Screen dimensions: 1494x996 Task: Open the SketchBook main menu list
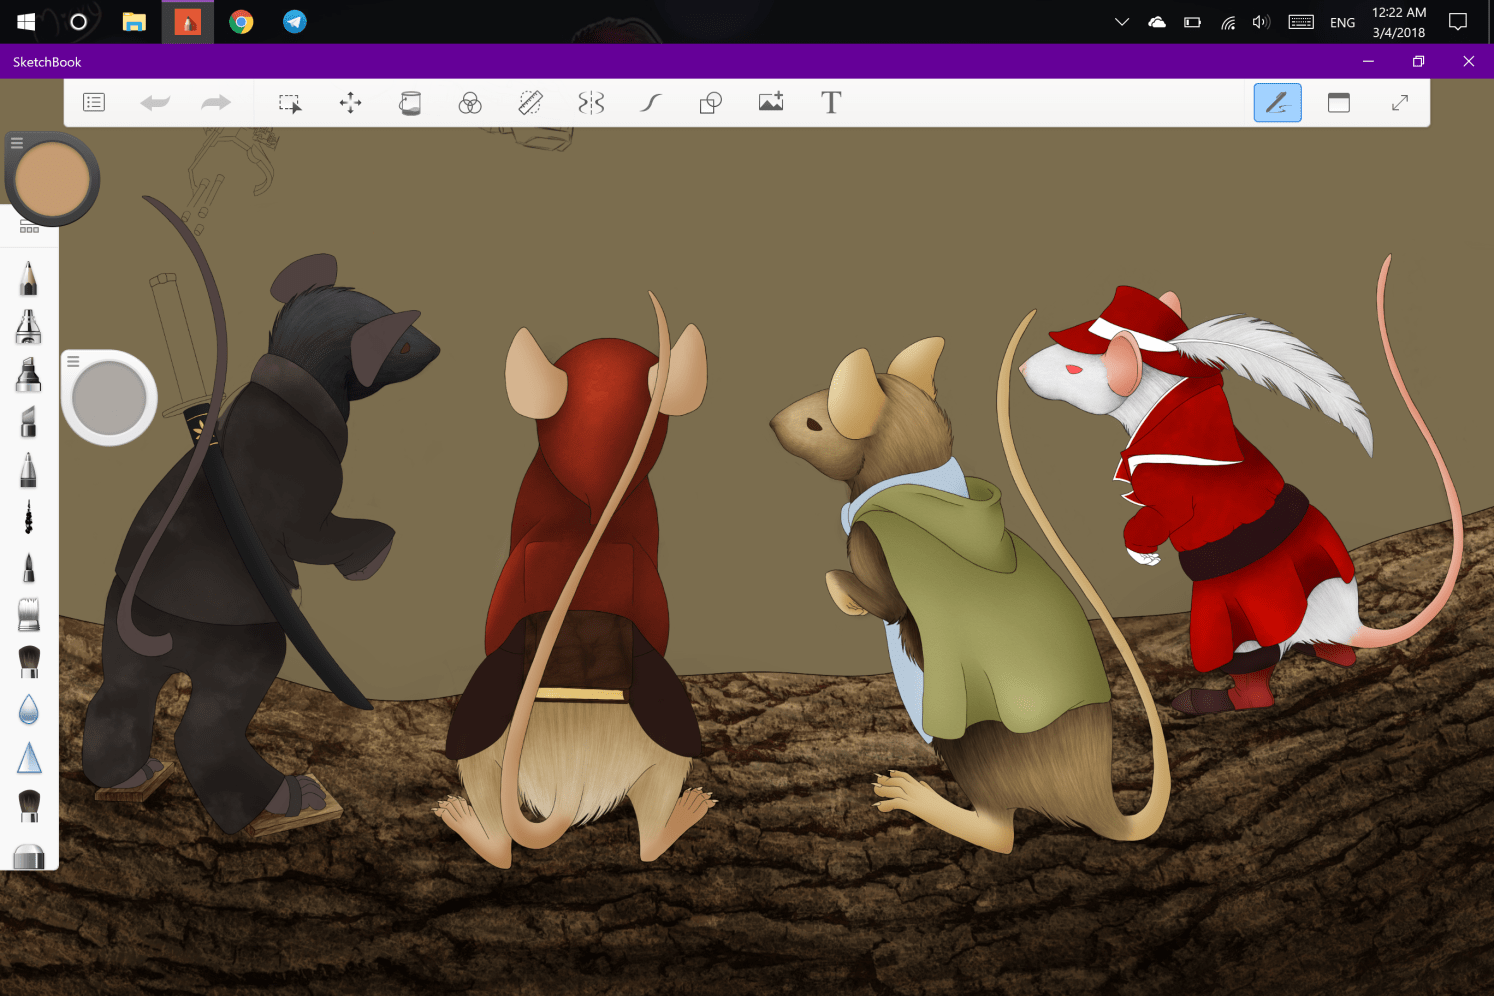pos(94,103)
